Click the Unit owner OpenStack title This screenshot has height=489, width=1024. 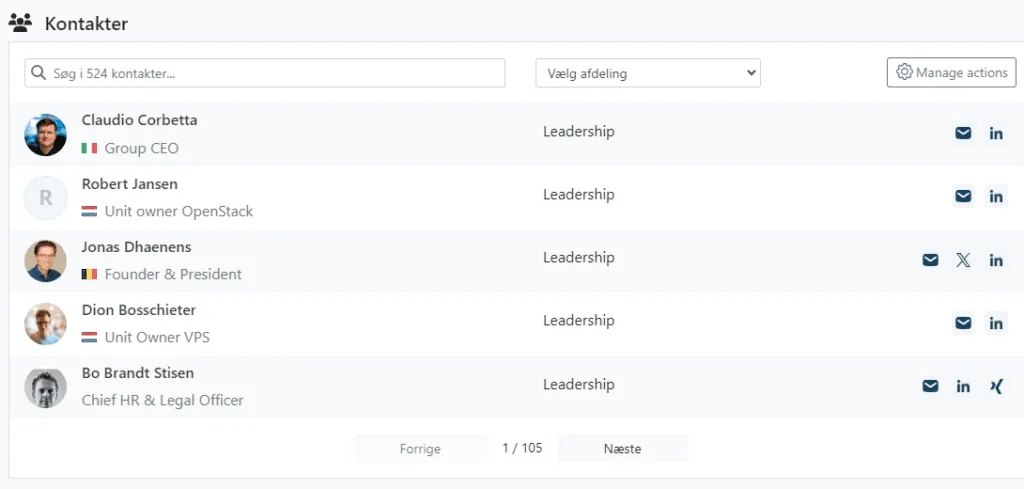(179, 212)
